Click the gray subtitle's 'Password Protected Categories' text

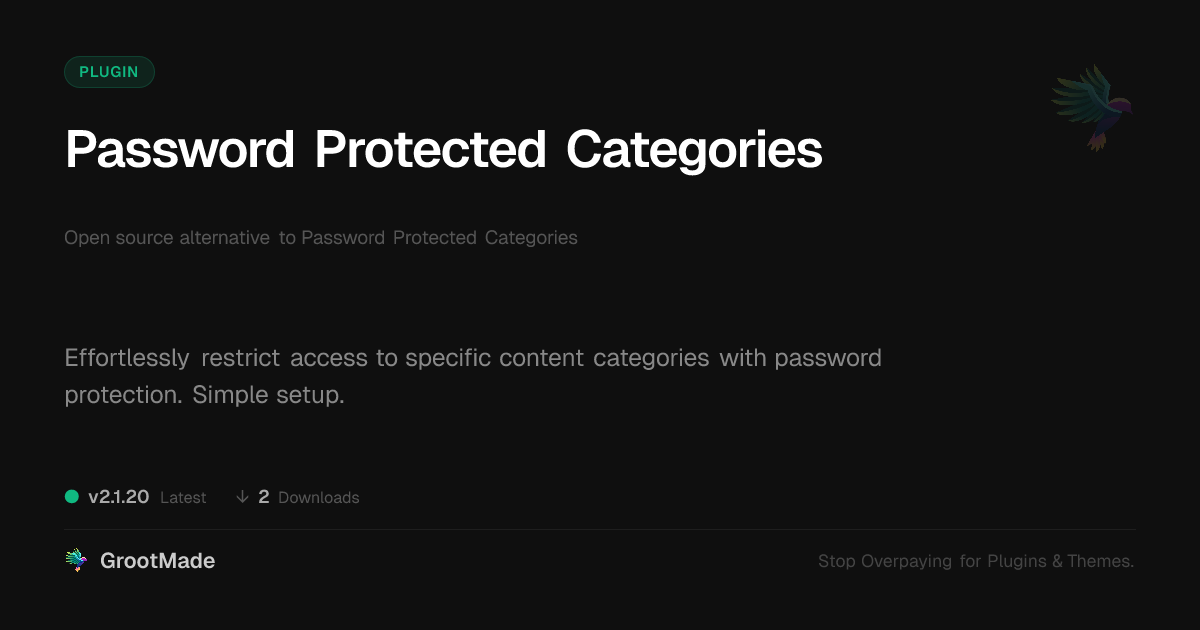point(439,238)
